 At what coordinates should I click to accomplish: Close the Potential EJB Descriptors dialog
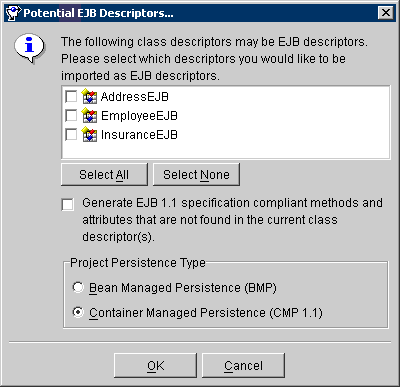pos(386,13)
